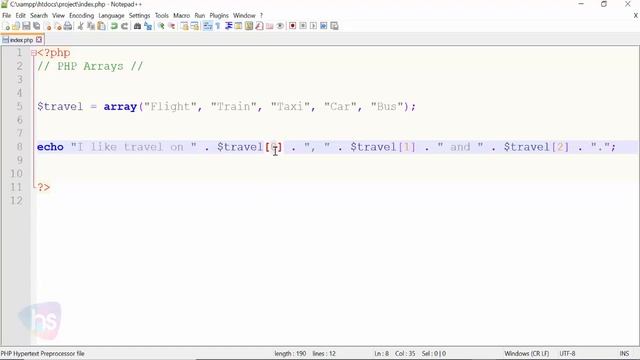Click the Save All toolbar icon
Viewport: 640px width, 360px height.
[37, 26]
